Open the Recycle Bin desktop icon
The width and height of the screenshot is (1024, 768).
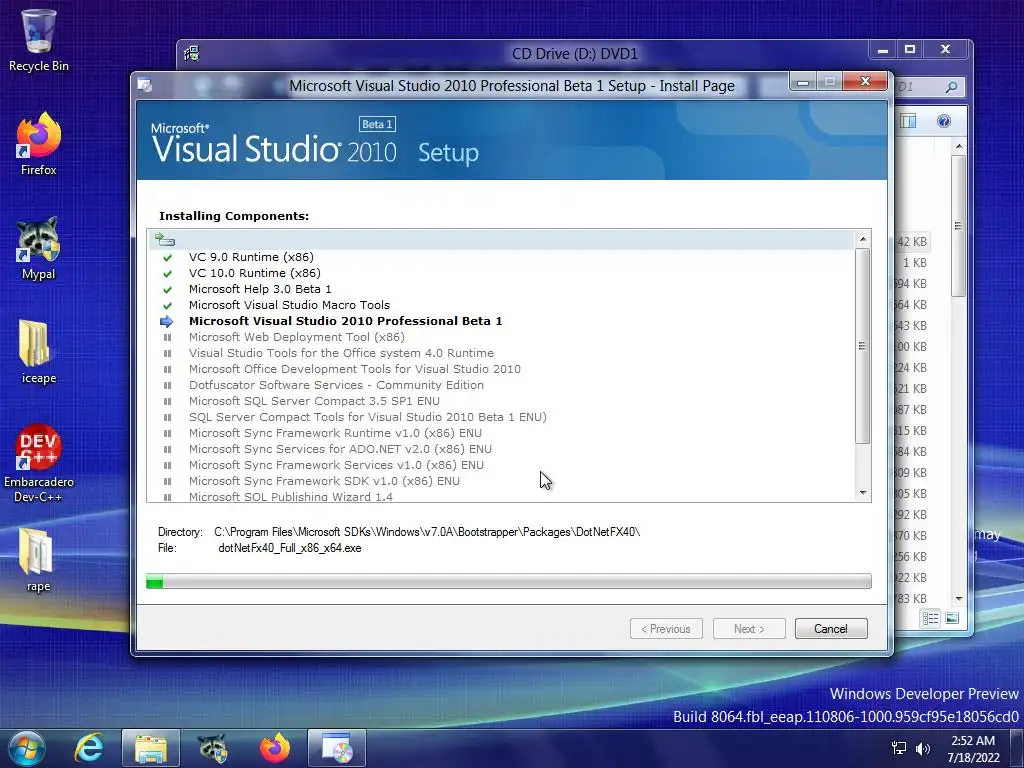coord(39,40)
